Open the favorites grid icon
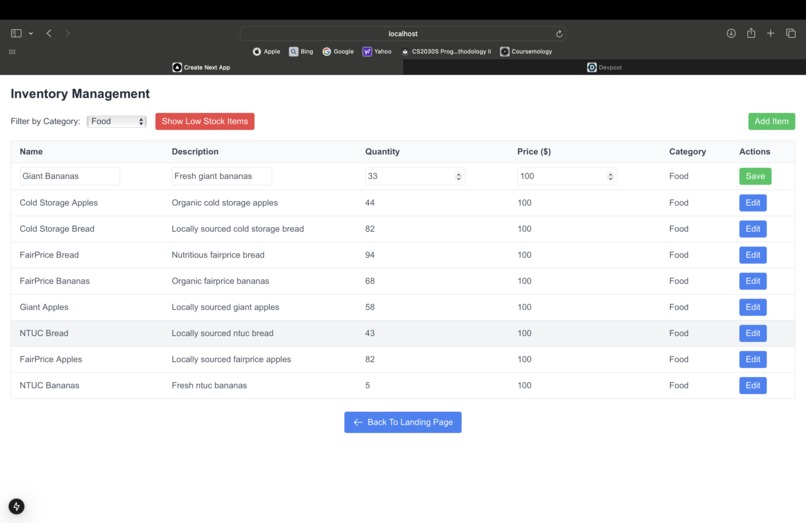 coord(12,51)
